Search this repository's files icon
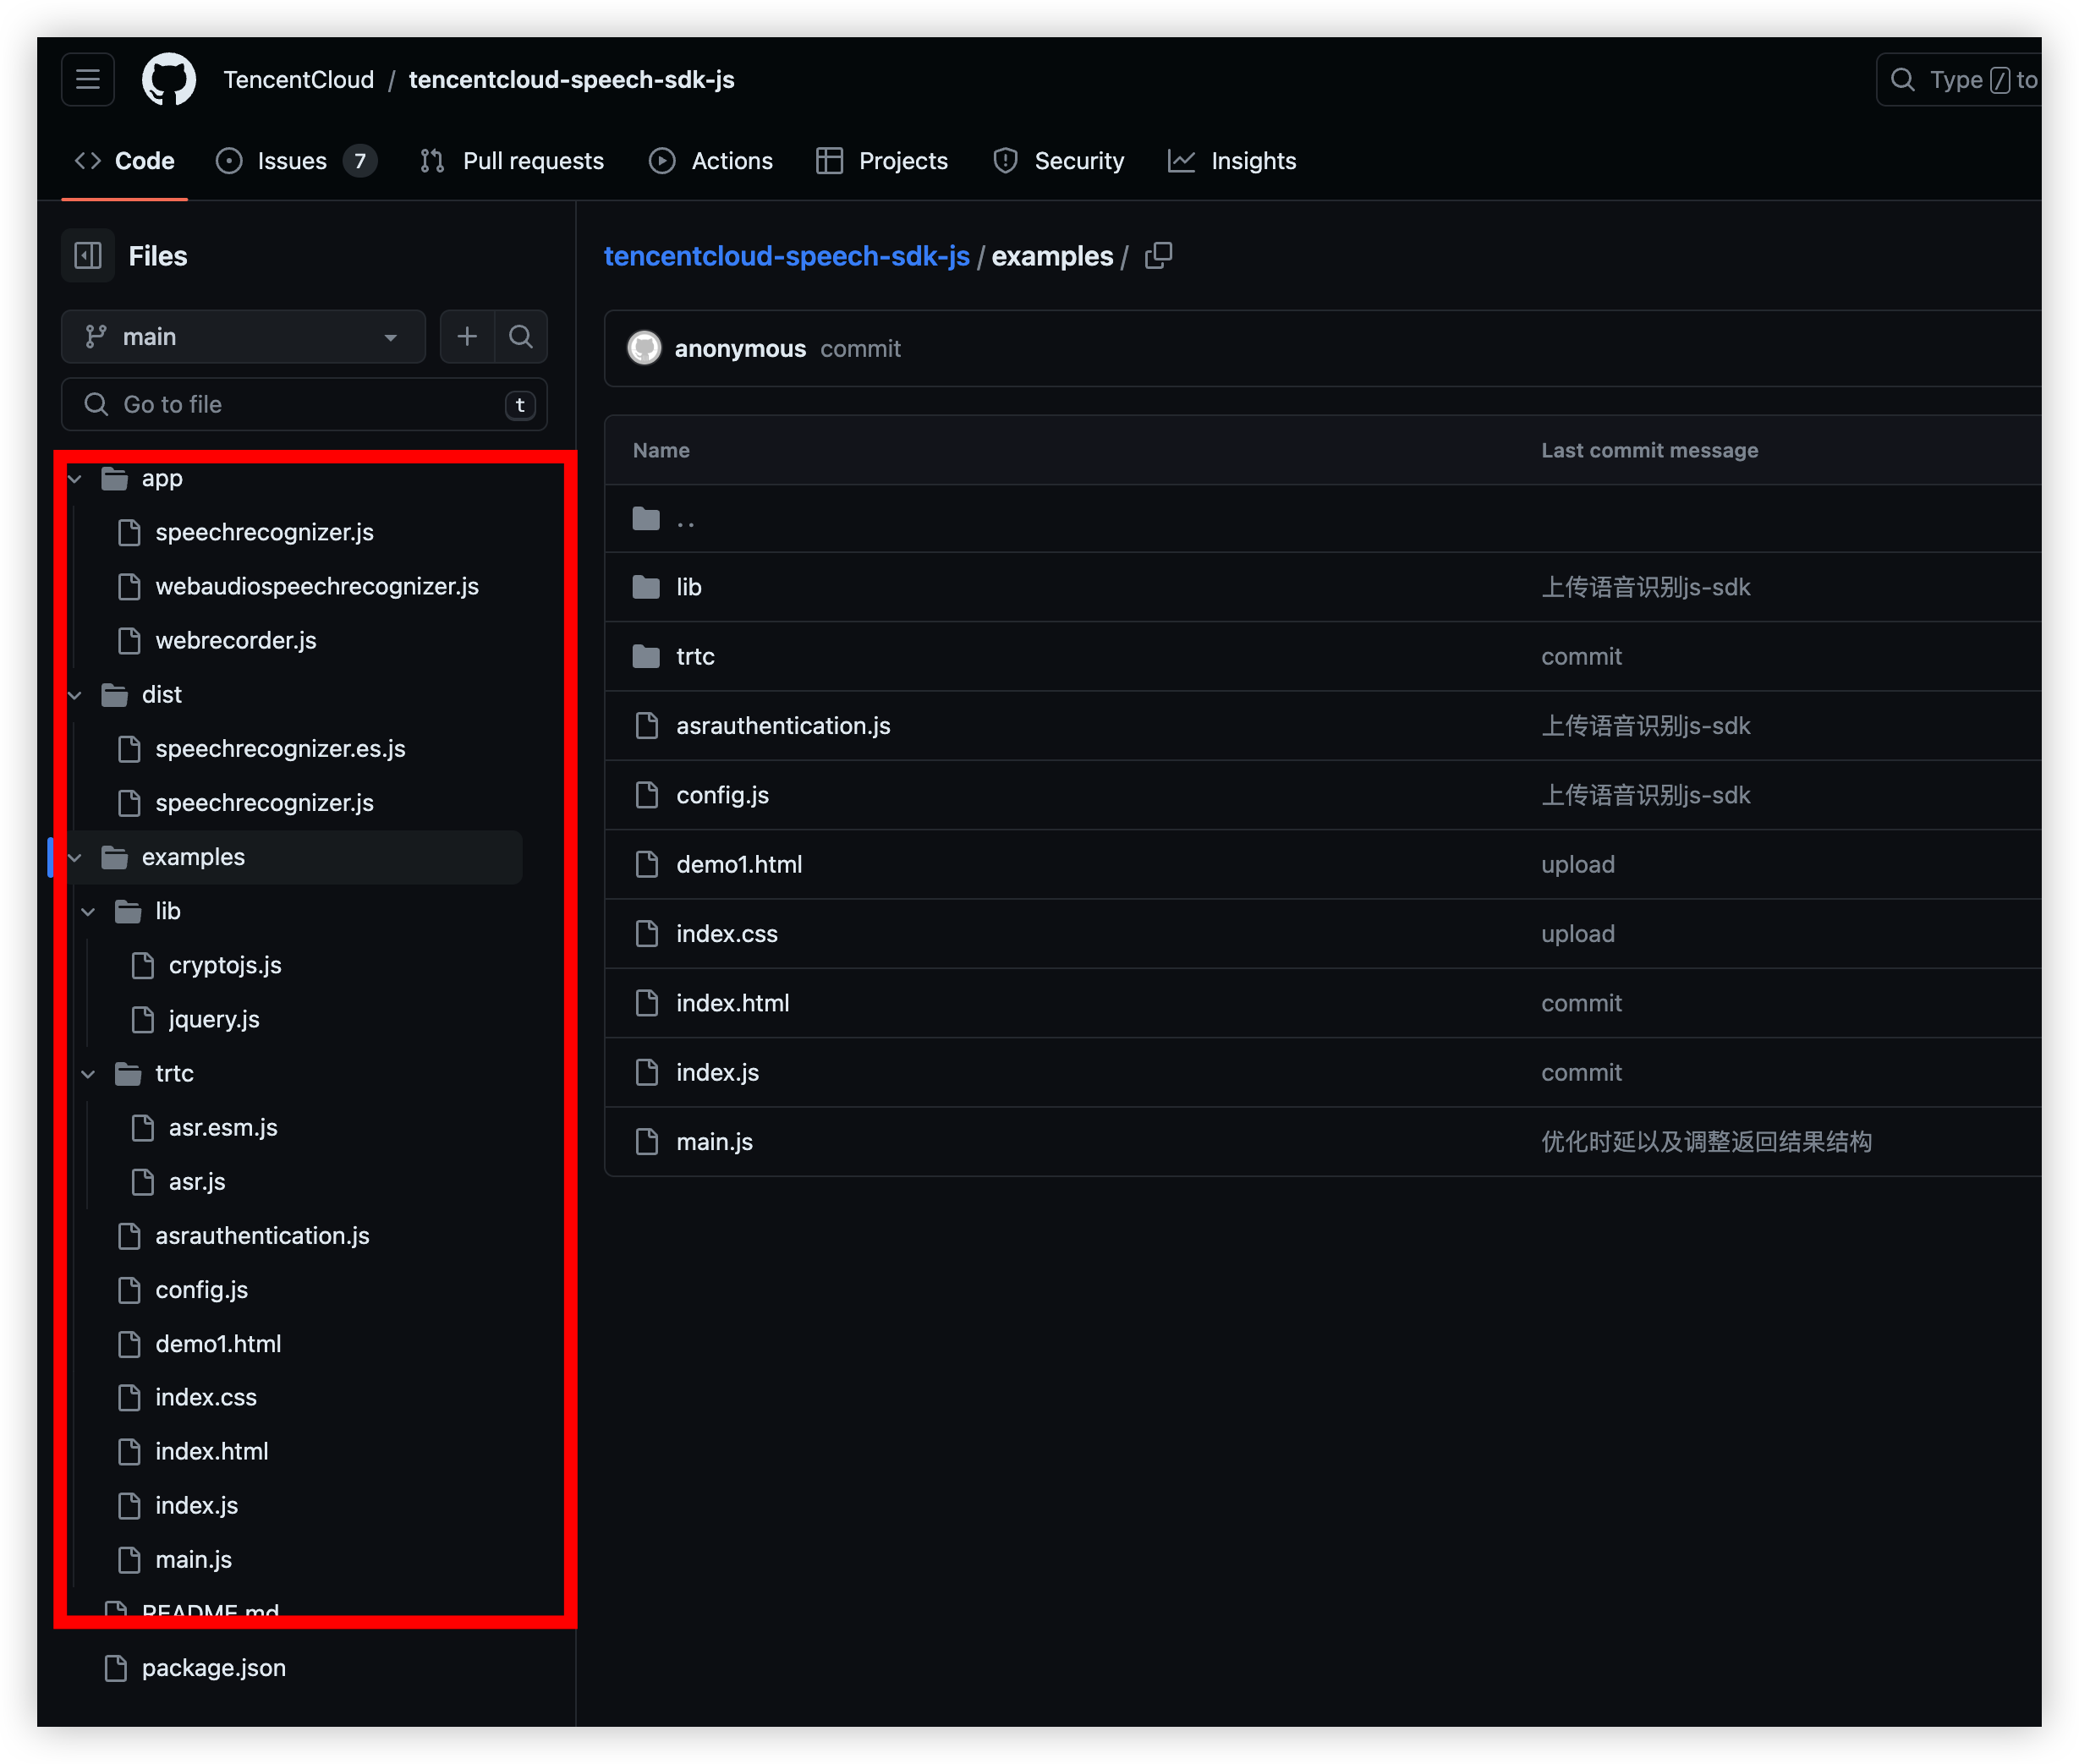 pyautogui.click(x=520, y=337)
